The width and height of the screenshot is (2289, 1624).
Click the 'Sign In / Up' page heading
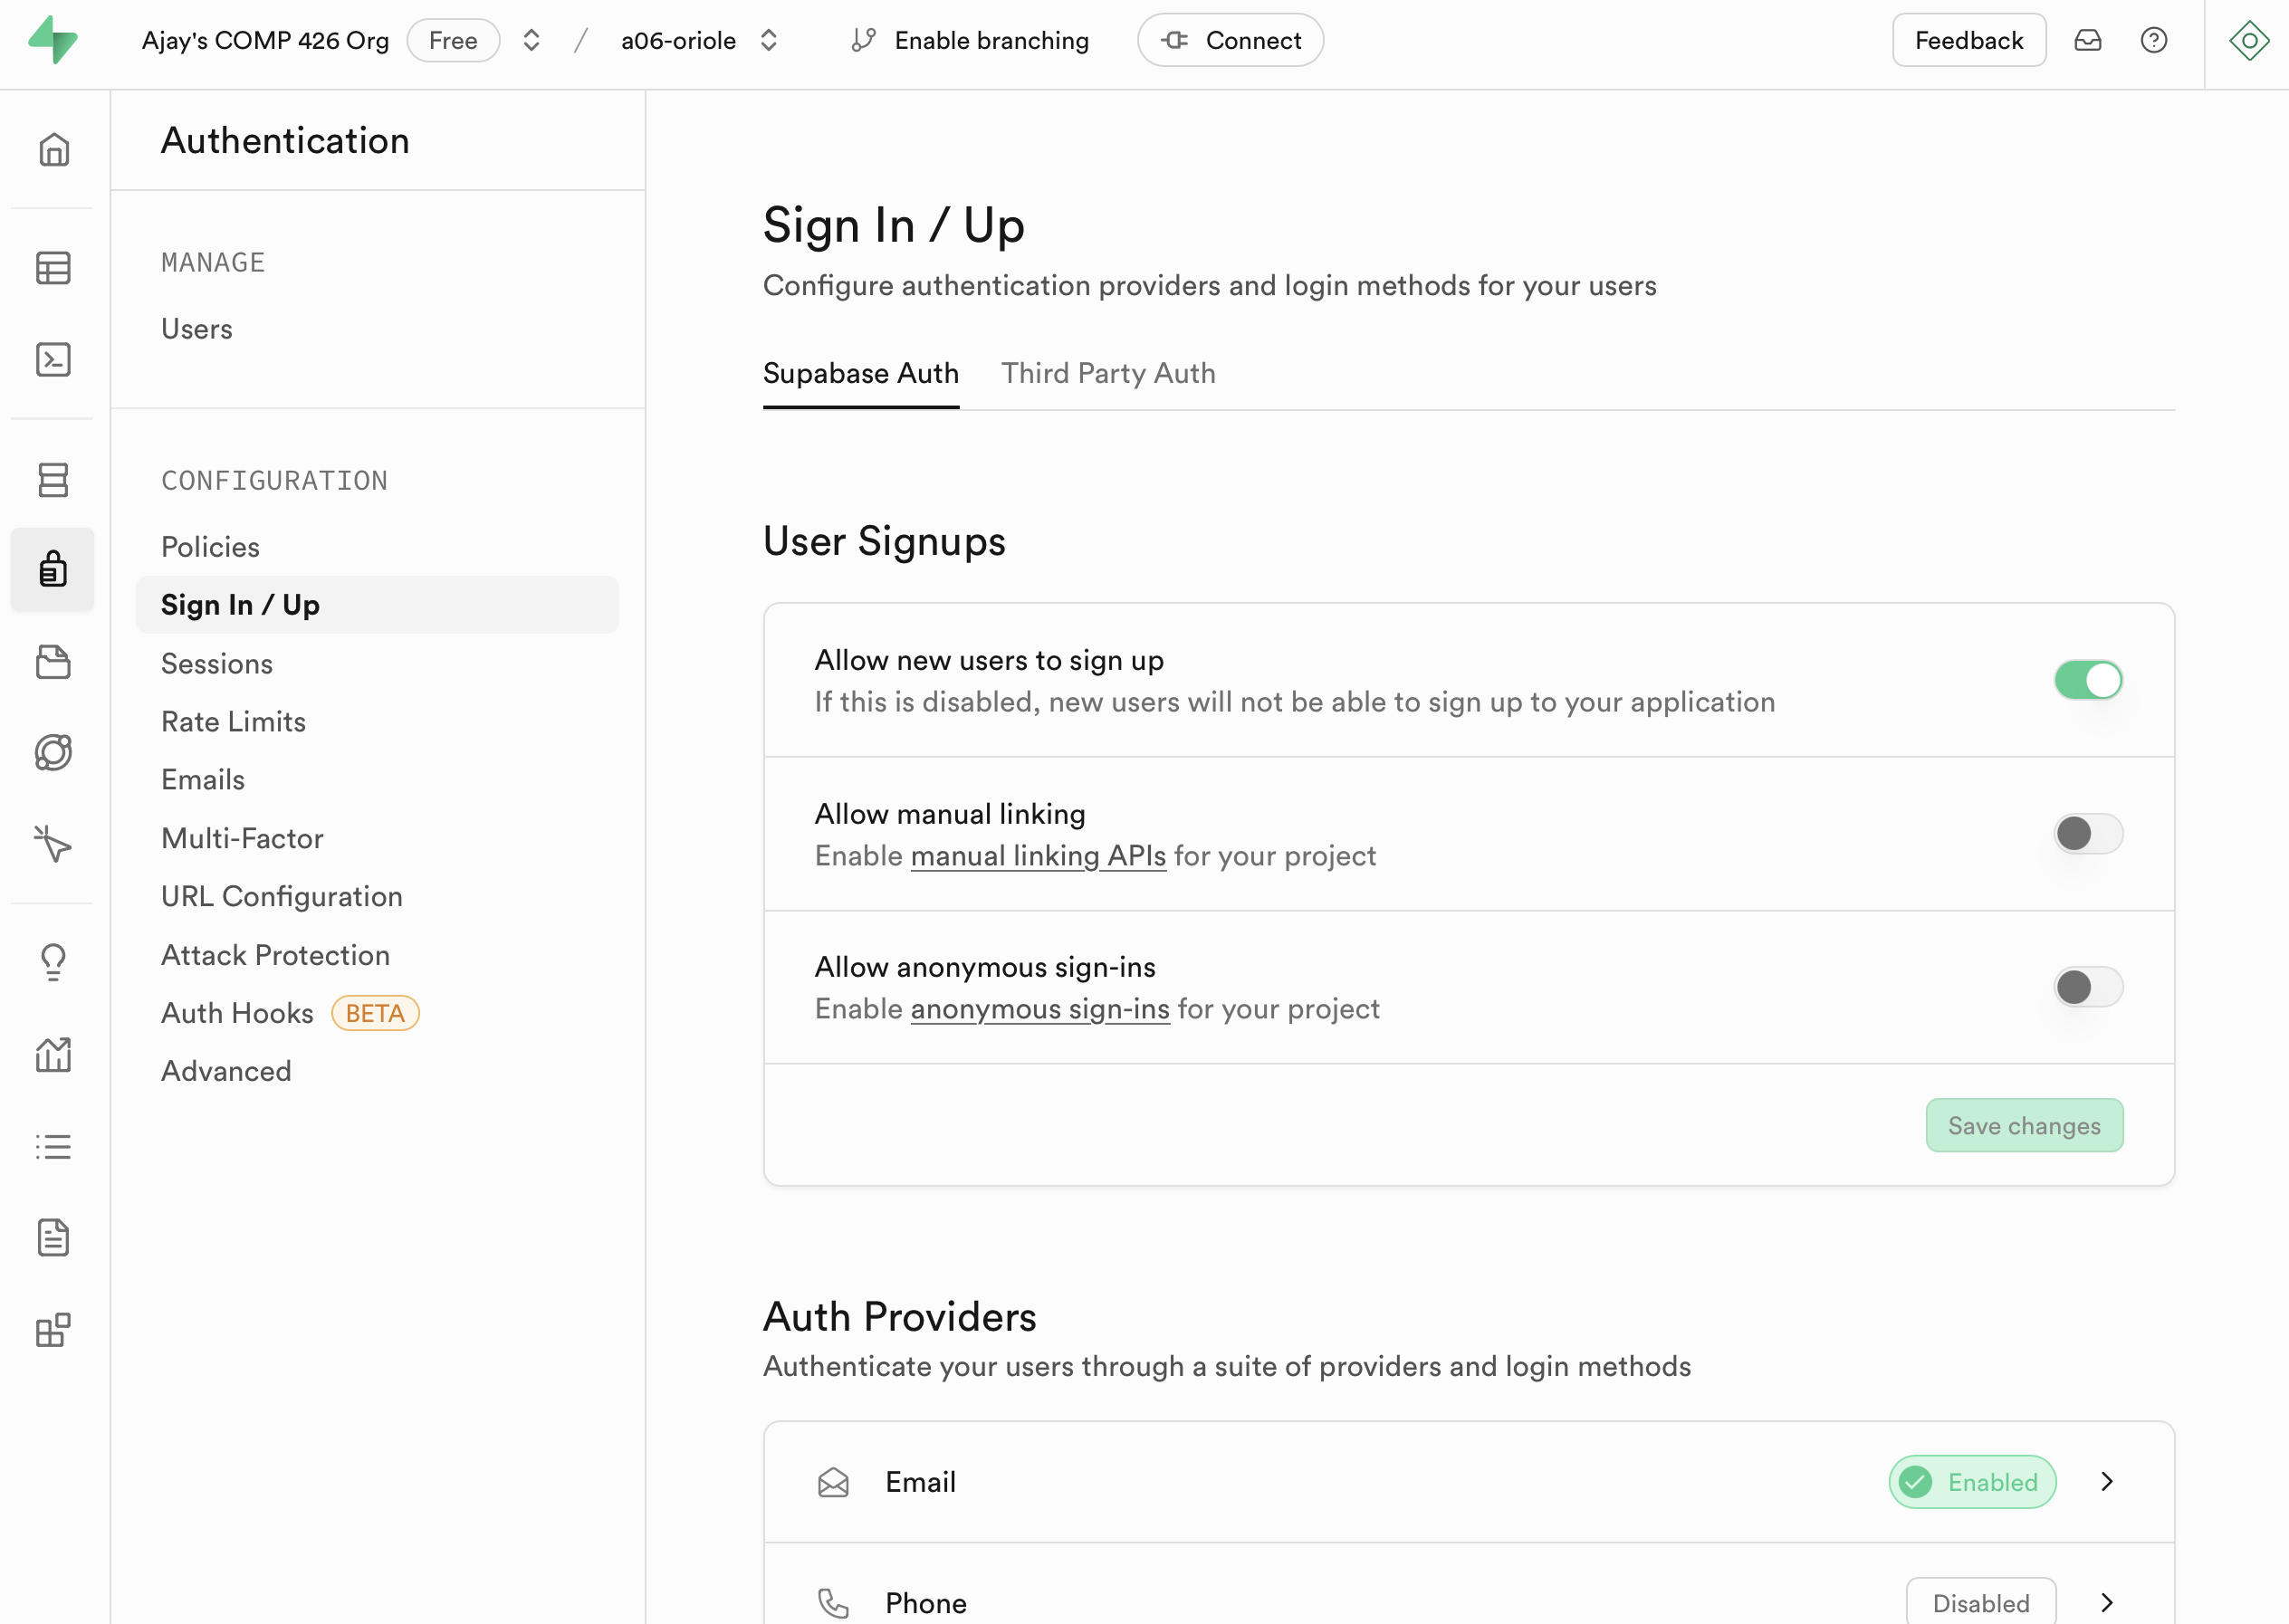pos(894,226)
